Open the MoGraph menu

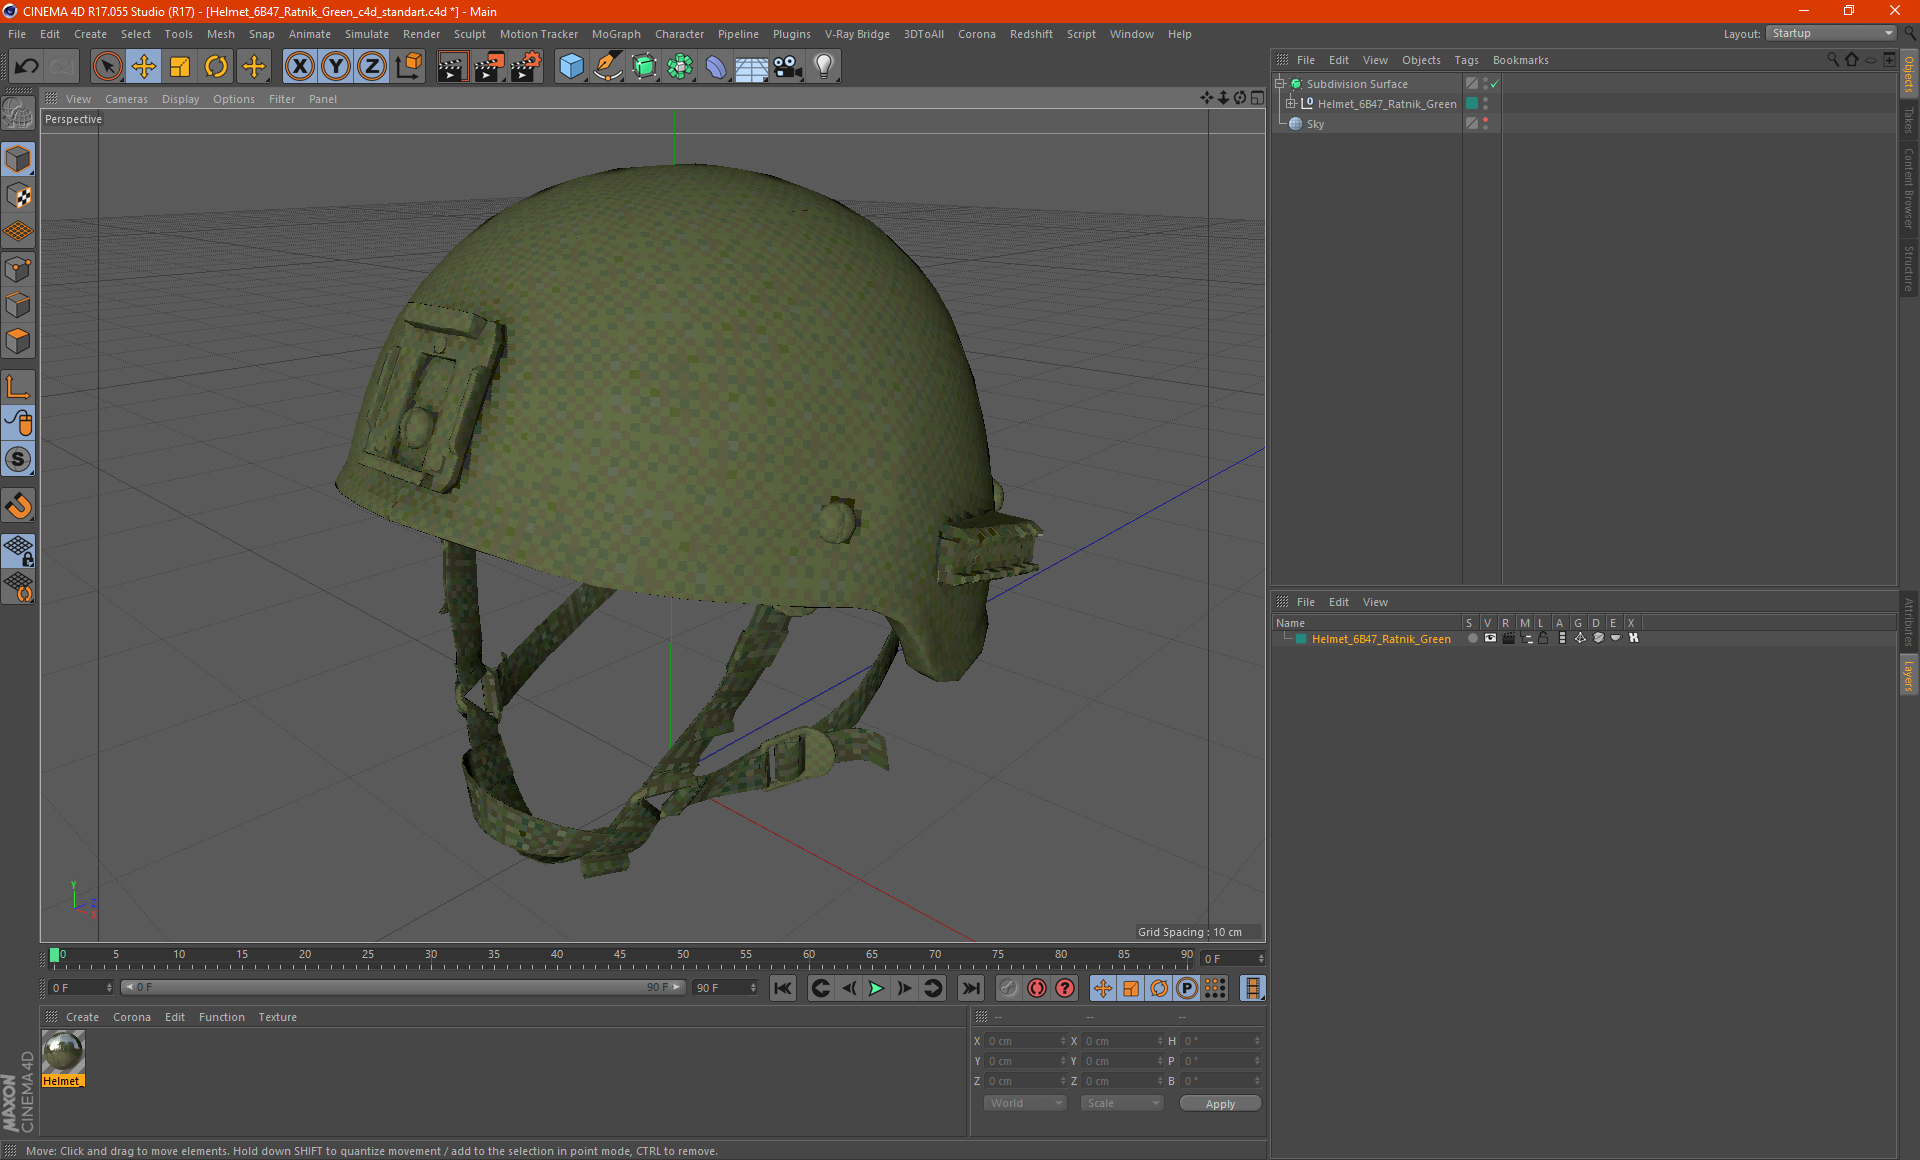616,34
